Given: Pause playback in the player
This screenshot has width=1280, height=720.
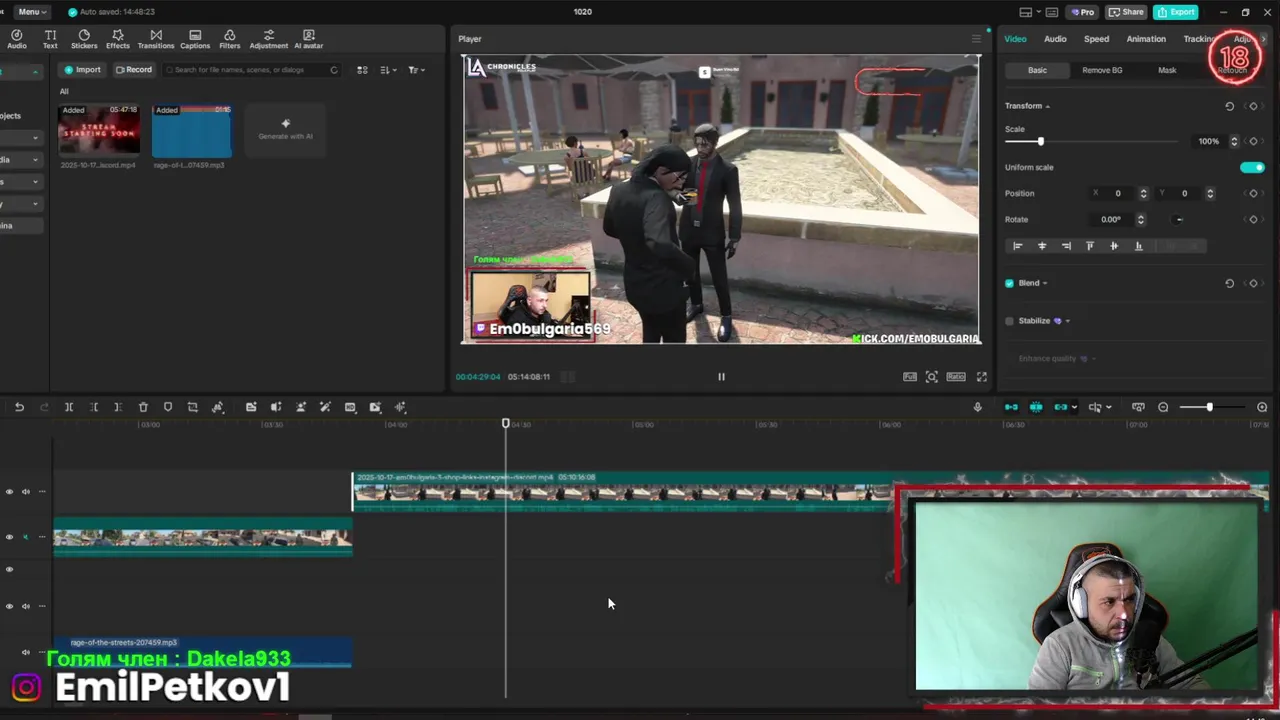Looking at the screenshot, I should pyautogui.click(x=721, y=377).
